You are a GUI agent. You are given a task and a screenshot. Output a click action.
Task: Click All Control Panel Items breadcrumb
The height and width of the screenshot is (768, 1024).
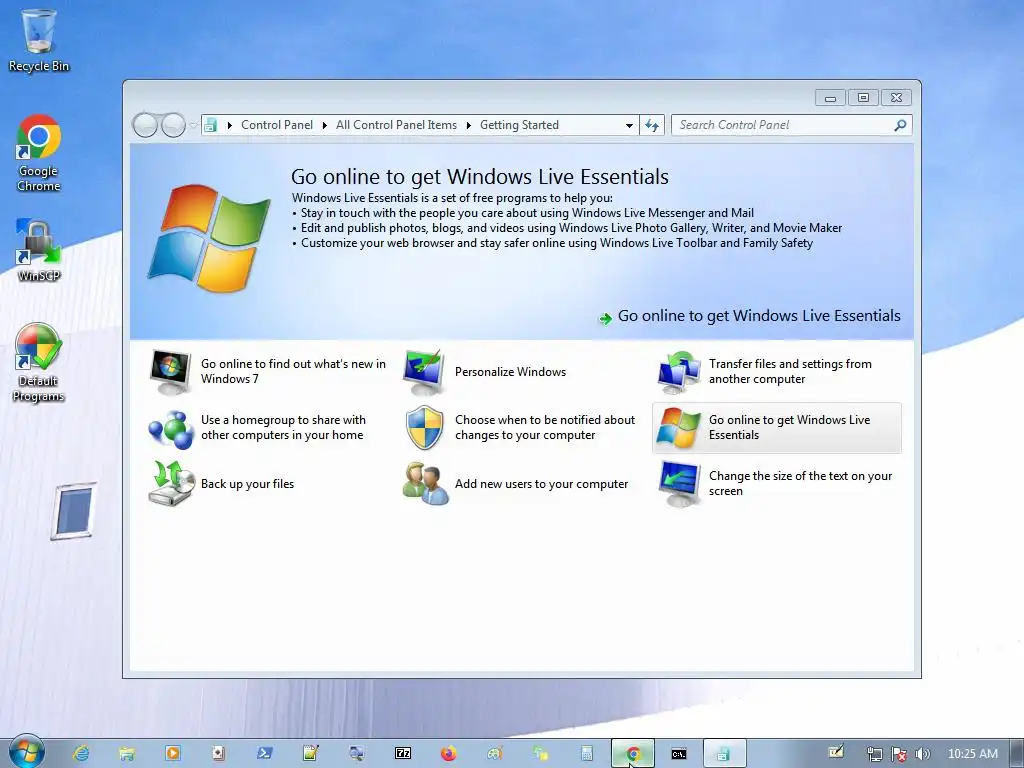396,125
